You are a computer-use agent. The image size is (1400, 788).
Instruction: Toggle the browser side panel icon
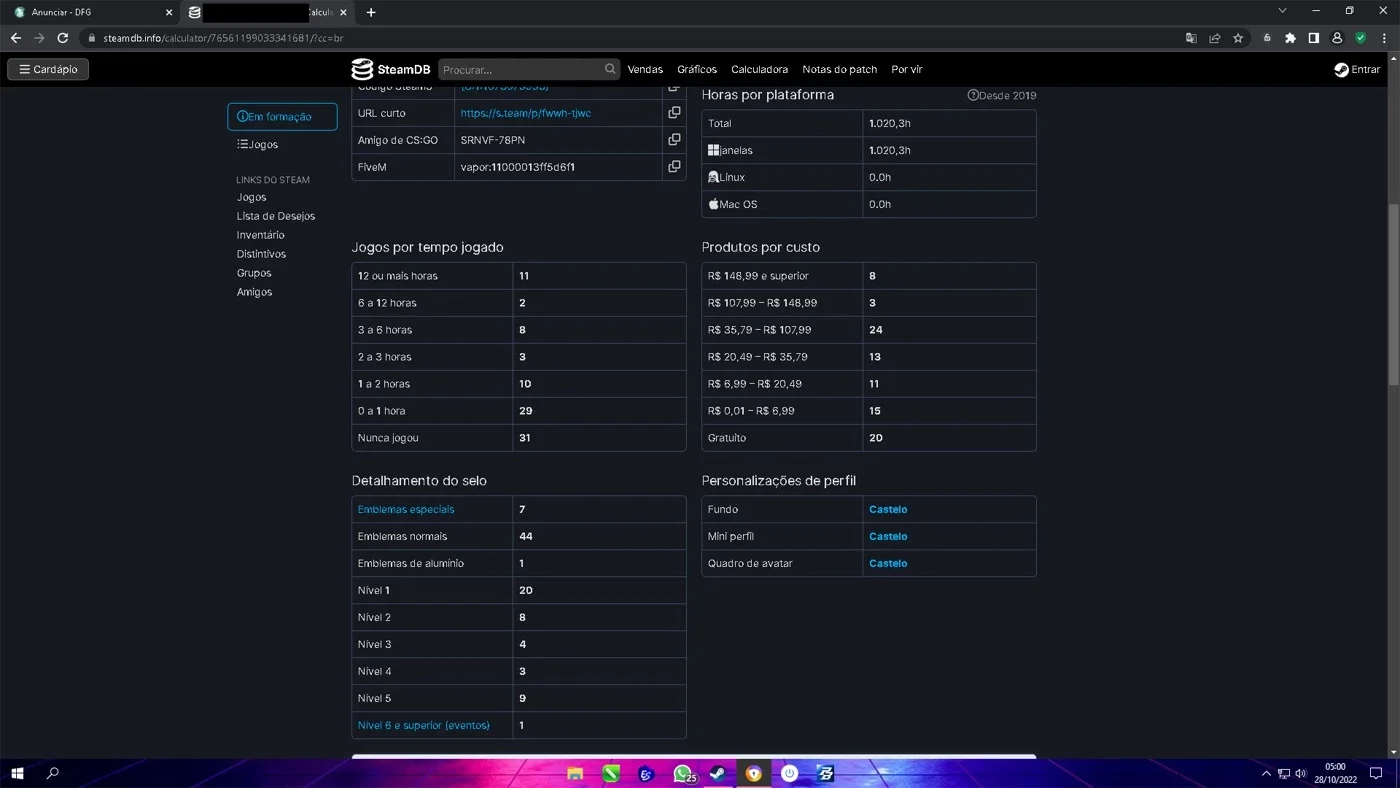[1314, 38]
